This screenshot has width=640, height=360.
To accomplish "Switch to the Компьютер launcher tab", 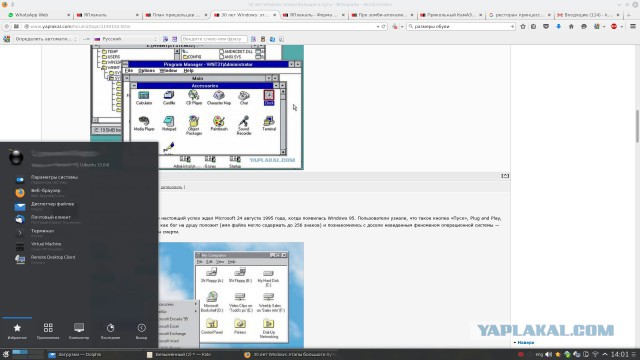I will click(x=79, y=331).
